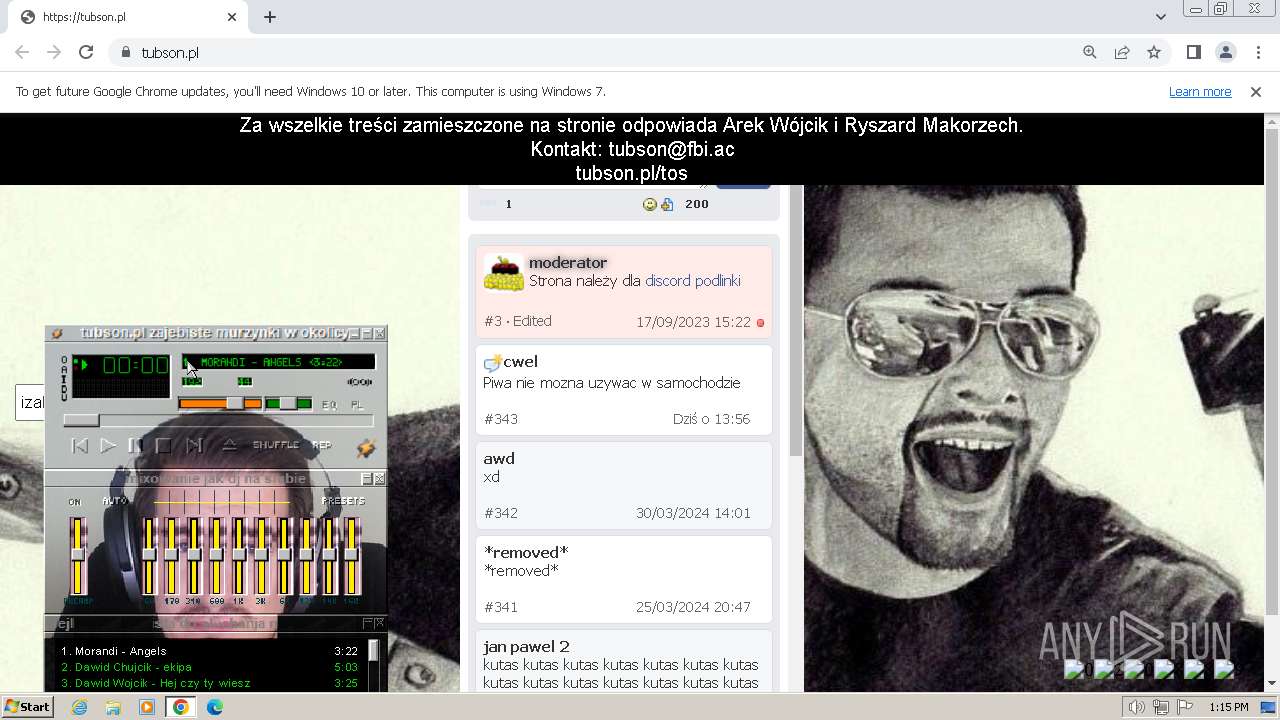Viewport: 1280px width, 720px height.
Task: Adjust the 600 Hz equalizer band
Action: coord(216,555)
